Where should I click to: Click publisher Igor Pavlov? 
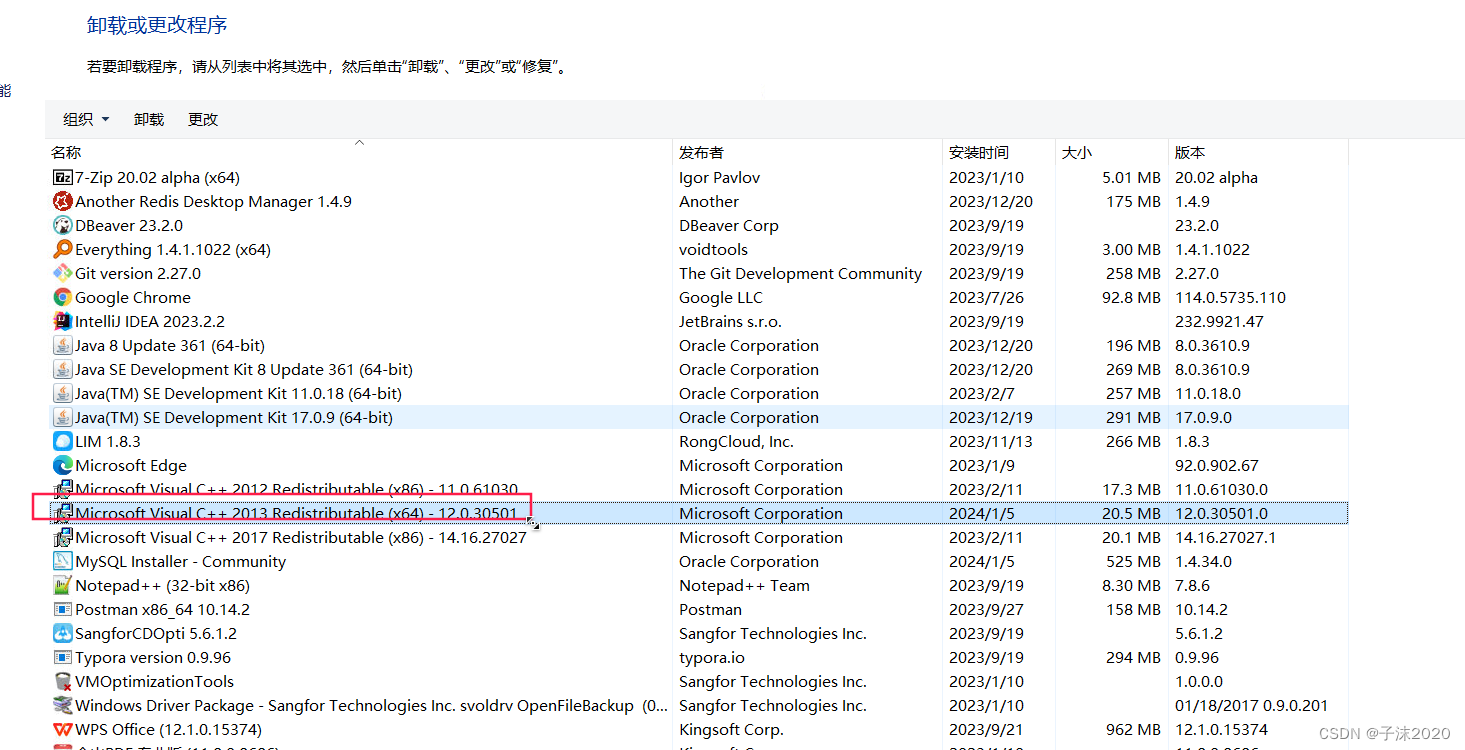point(719,177)
